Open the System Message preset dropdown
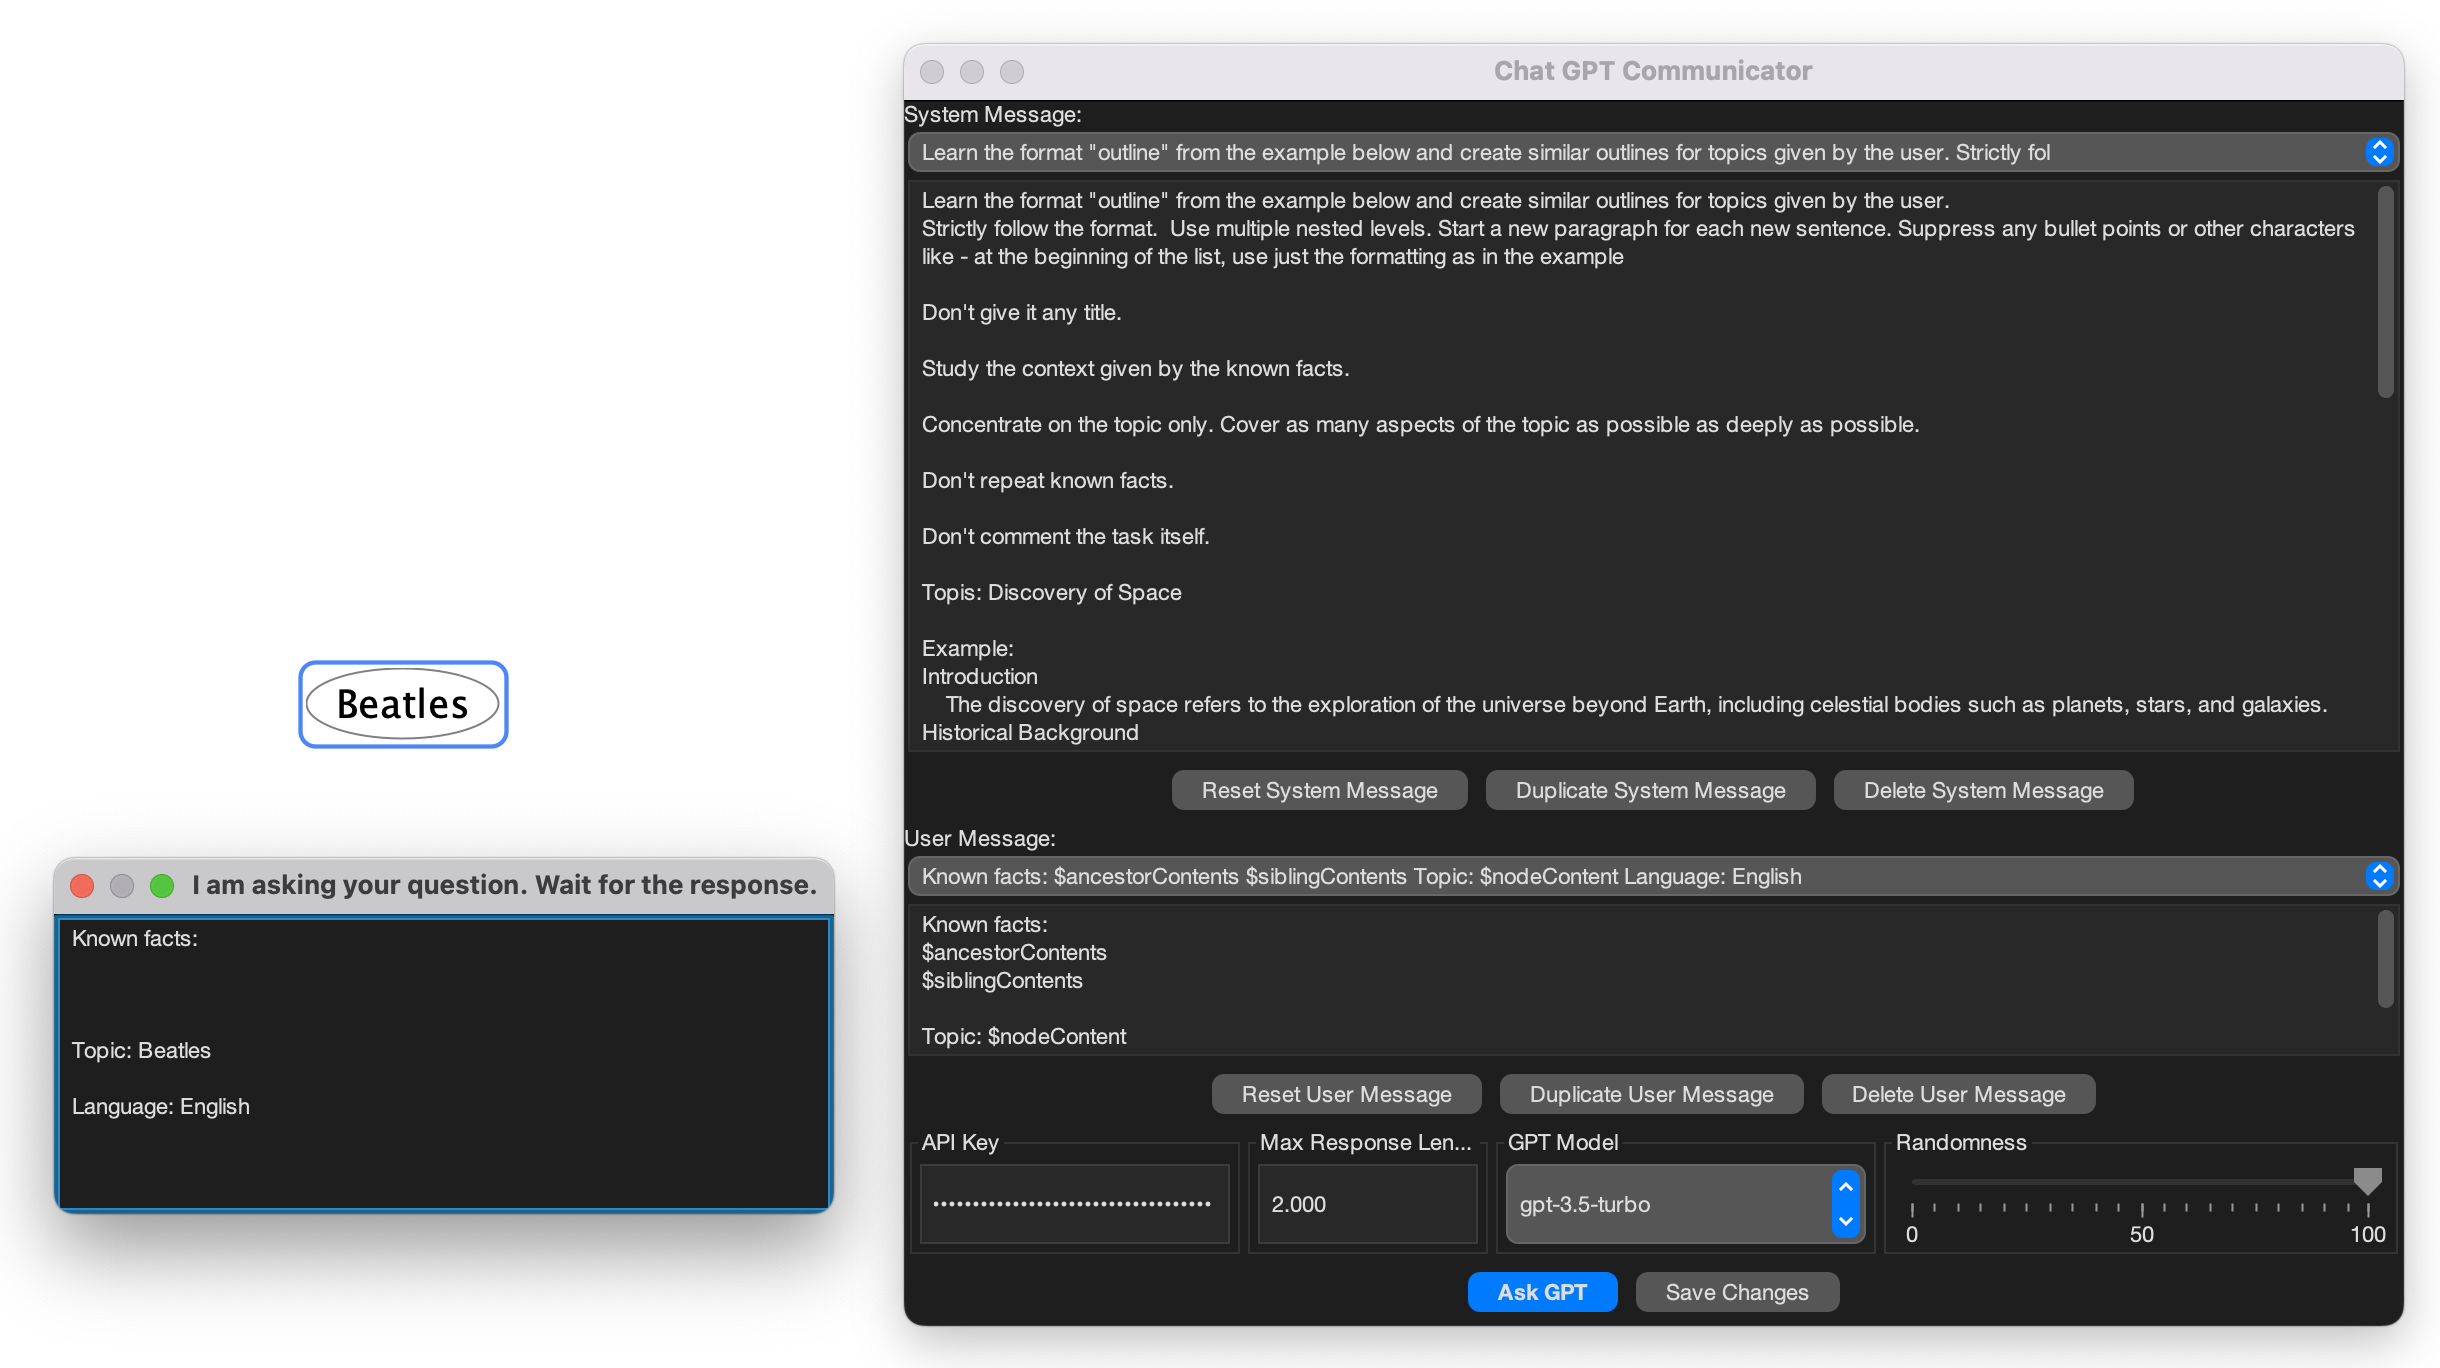Image resolution: width=2440 pixels, height=1368 pixels. click(1653, 152)
